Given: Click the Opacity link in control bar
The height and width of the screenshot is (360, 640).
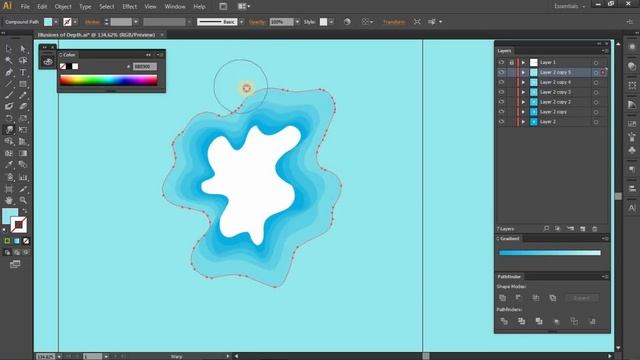Looking at the screenshot, I should [x=258, y=22].
